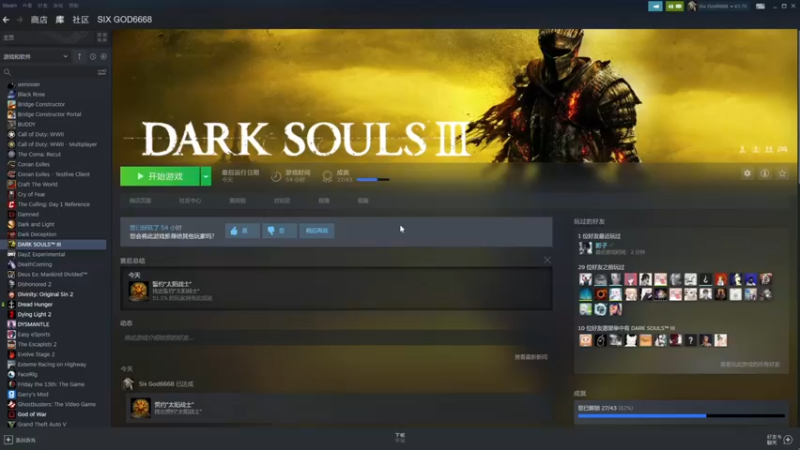Go back with the left arrow

click(6, 19)
